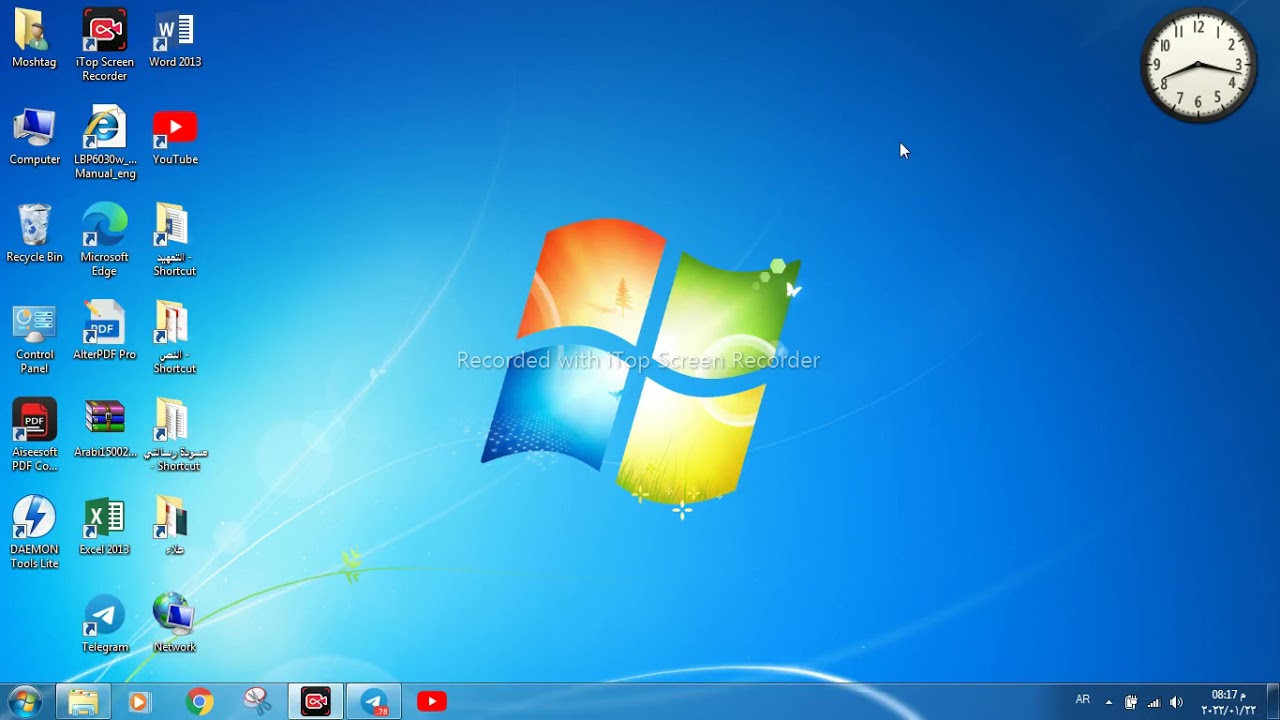Viewport: 1280px width, 720px height.
Task: Launch Windows Media Player from the taskbar
Action: click(139, 702)
